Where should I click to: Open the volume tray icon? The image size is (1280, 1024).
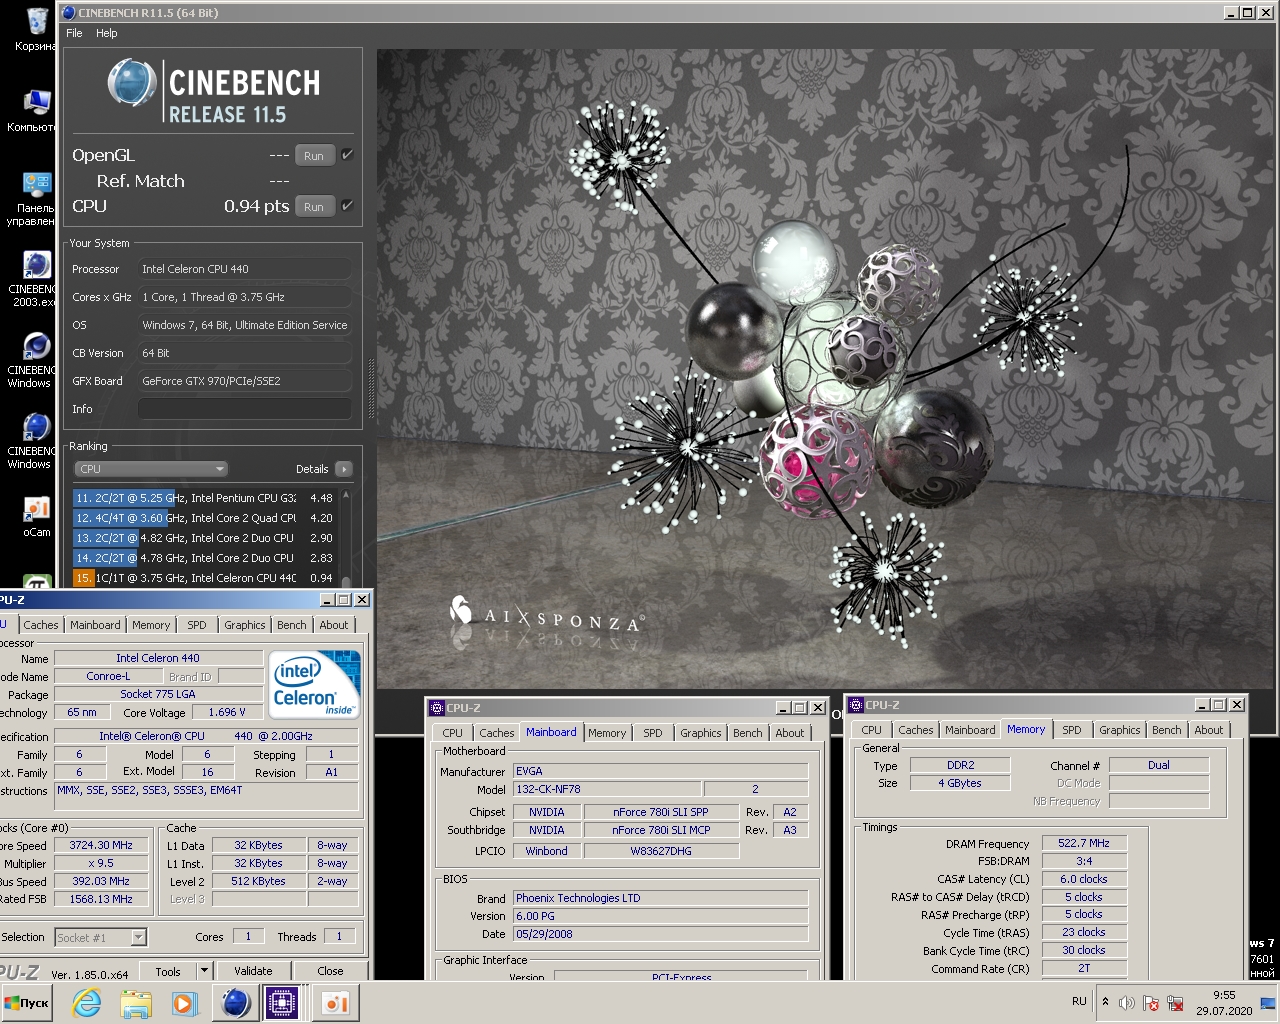pos(1127,1002)
